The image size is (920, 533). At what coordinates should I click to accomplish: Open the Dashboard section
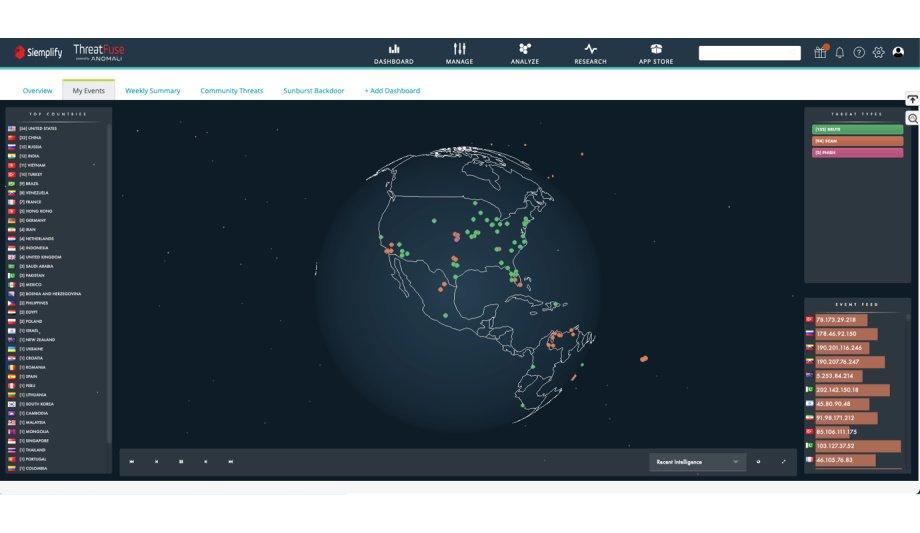pyautogui.click(x=394, y=53)
